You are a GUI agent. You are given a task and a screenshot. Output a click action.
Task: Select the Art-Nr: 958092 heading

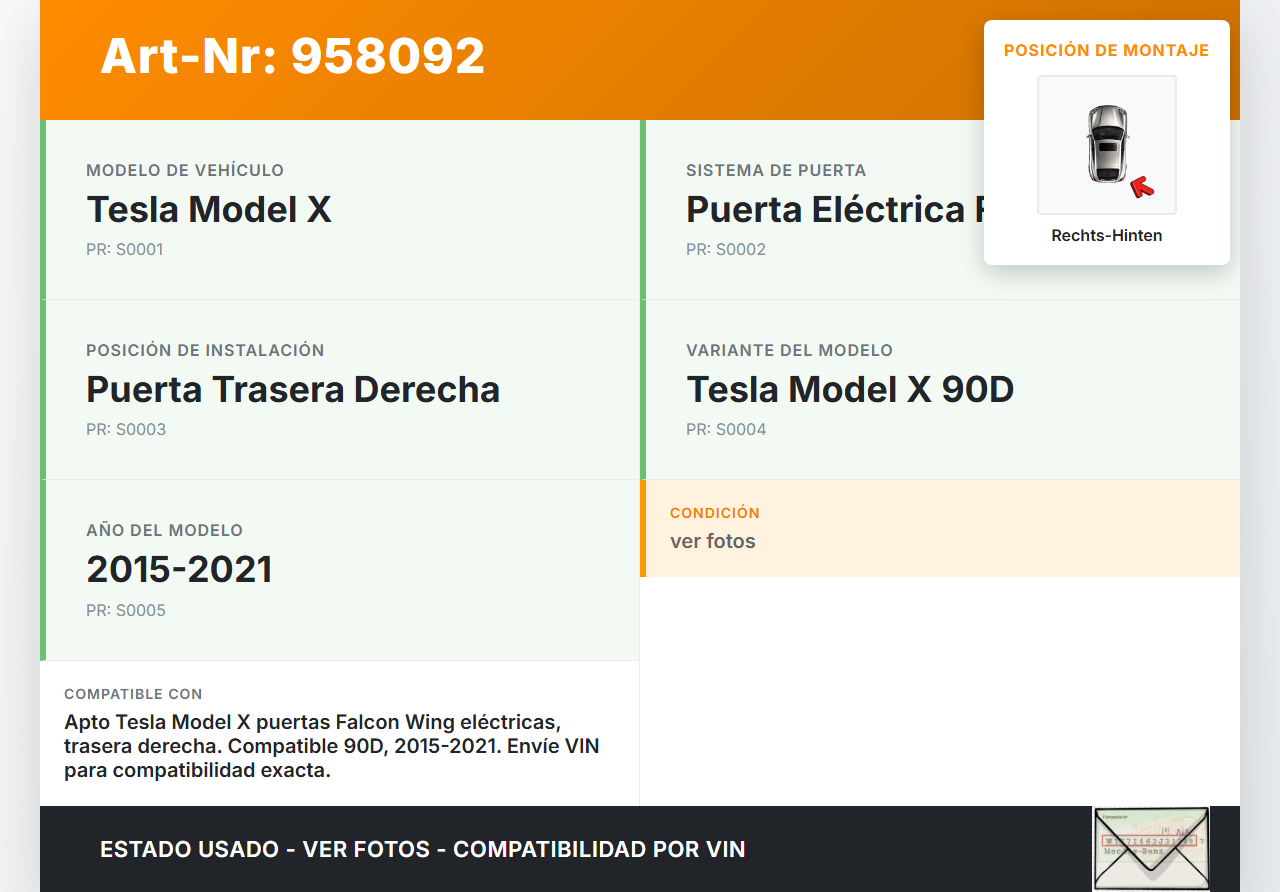[293, 56]
